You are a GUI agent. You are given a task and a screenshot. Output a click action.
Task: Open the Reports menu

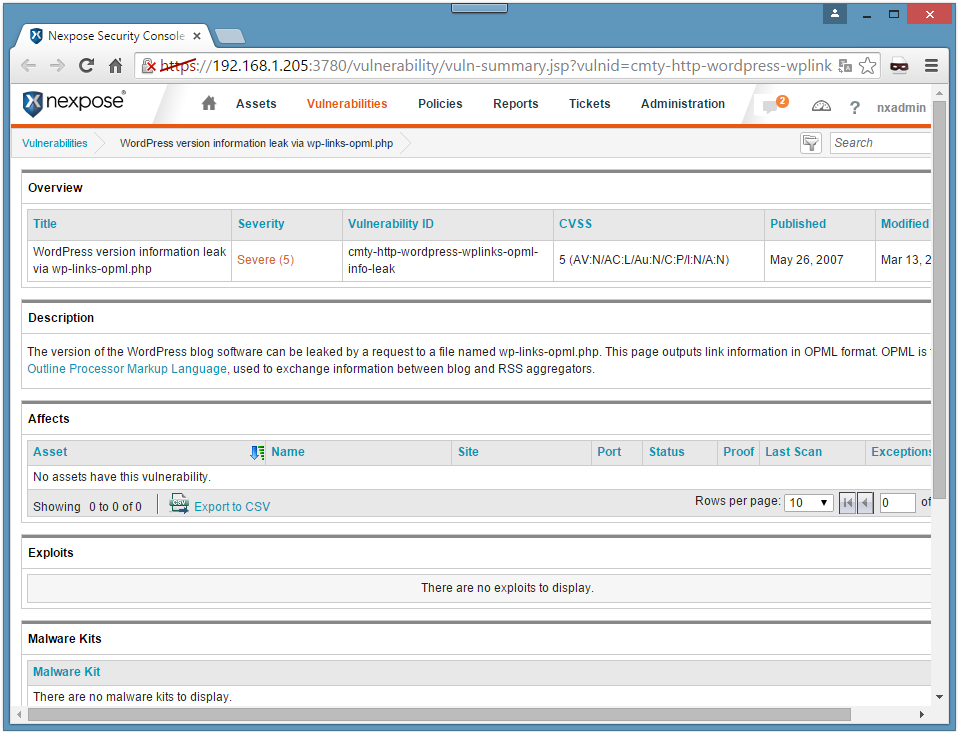coord(516,104)
